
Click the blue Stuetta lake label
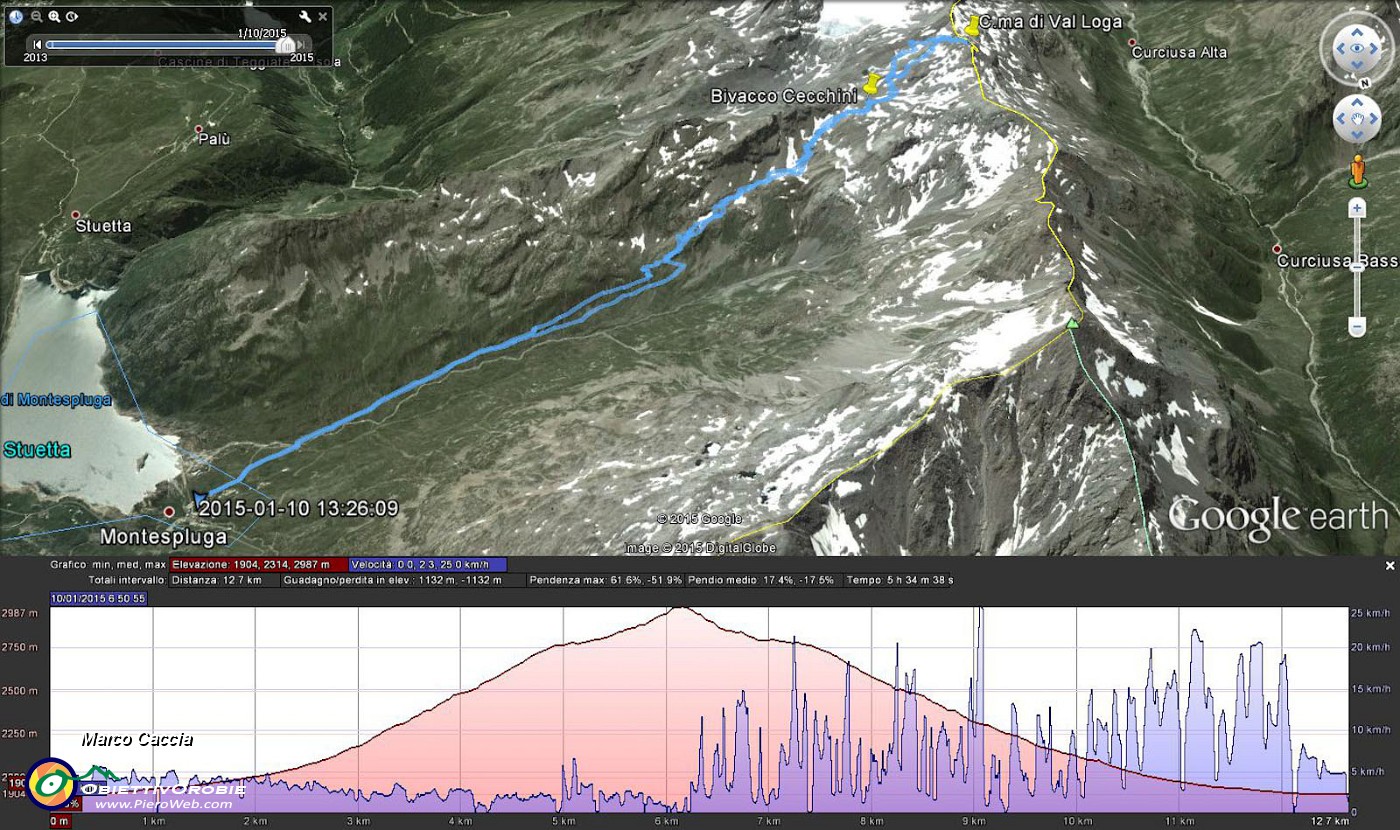point(37,450)
